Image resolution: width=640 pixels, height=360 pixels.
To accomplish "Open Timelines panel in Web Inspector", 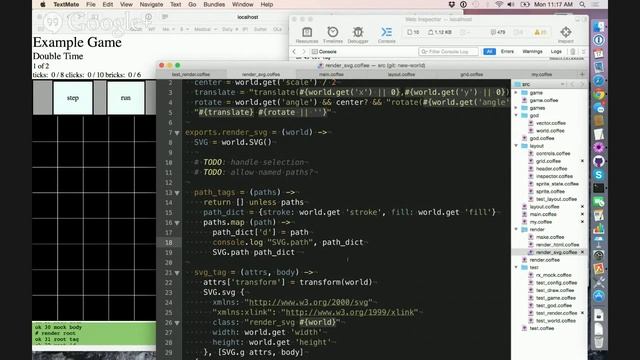I will [x=333, y=35].
